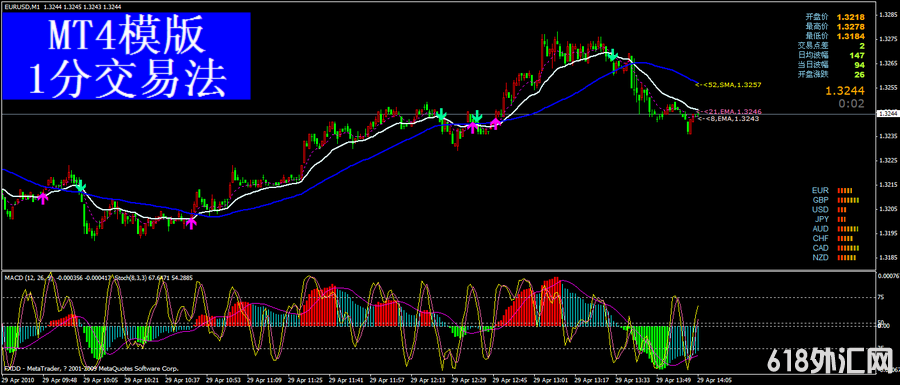900x385 pixels.
Task: Click the 日均波幅 value 147
Action: pyautogui.click(x=858, y=55)
